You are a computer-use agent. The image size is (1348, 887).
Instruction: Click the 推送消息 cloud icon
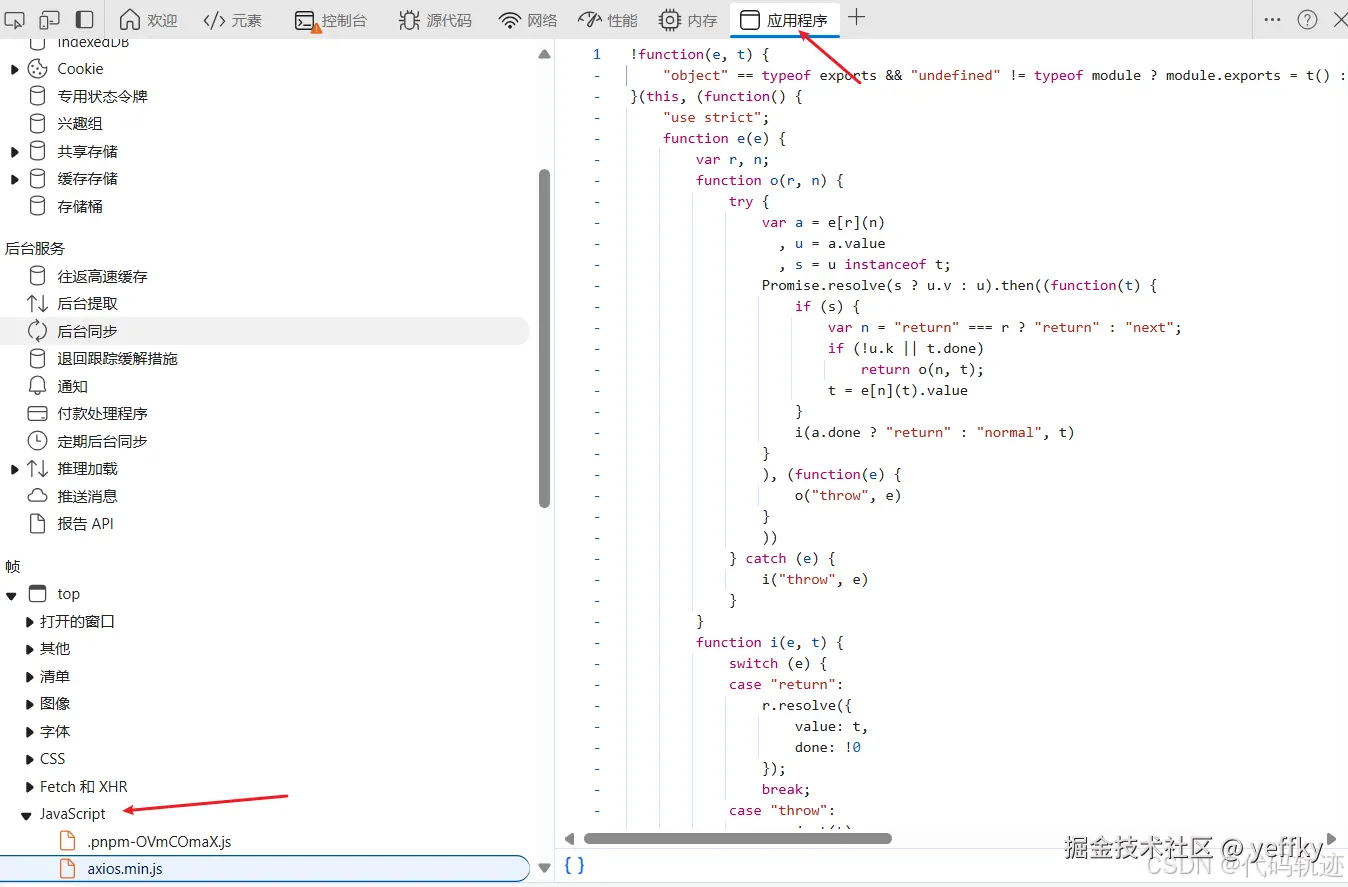click(37, 496)
